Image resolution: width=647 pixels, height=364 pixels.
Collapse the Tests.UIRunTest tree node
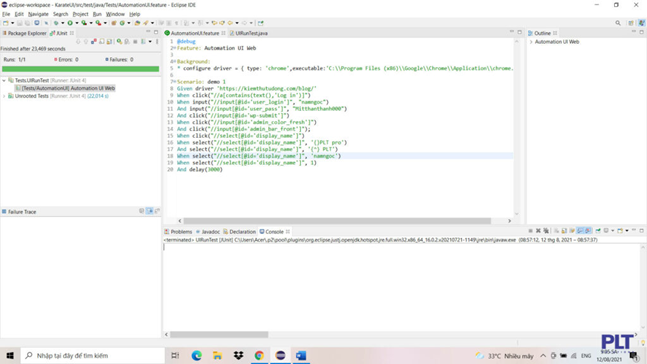(x=4, y=80)
